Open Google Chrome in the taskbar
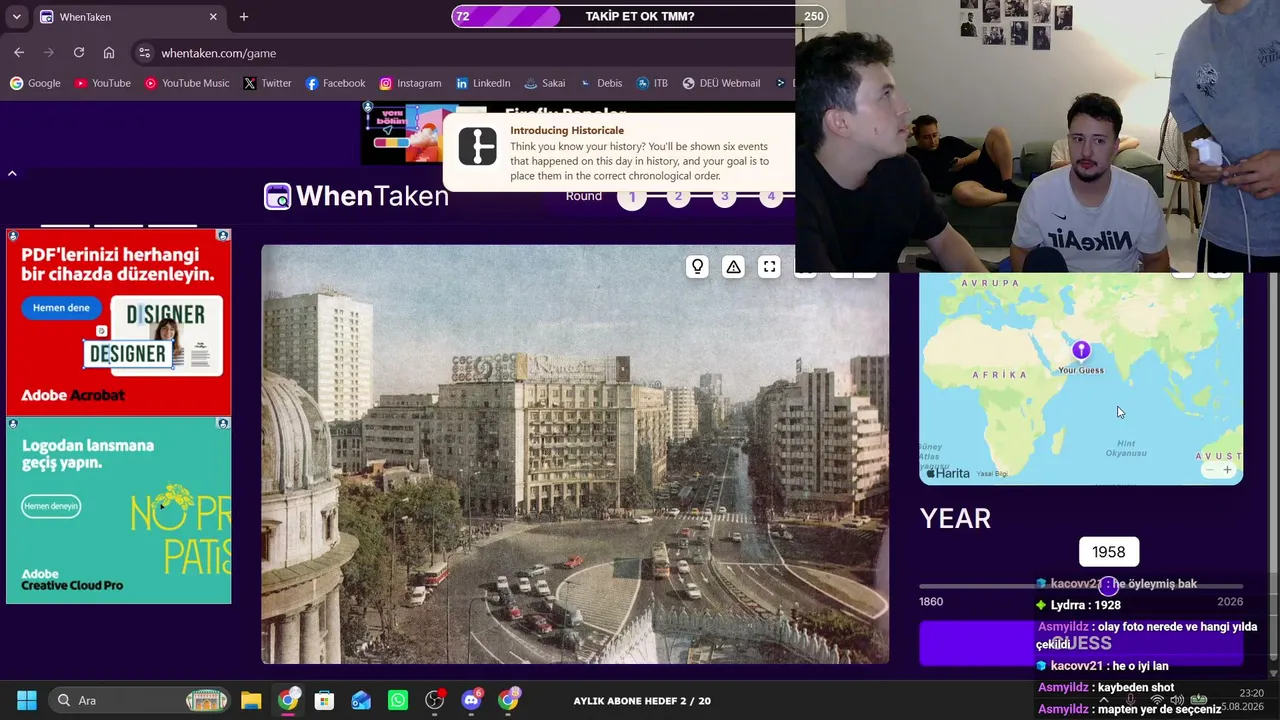This screenshot has height=720, width=1280. click(288, 700)
